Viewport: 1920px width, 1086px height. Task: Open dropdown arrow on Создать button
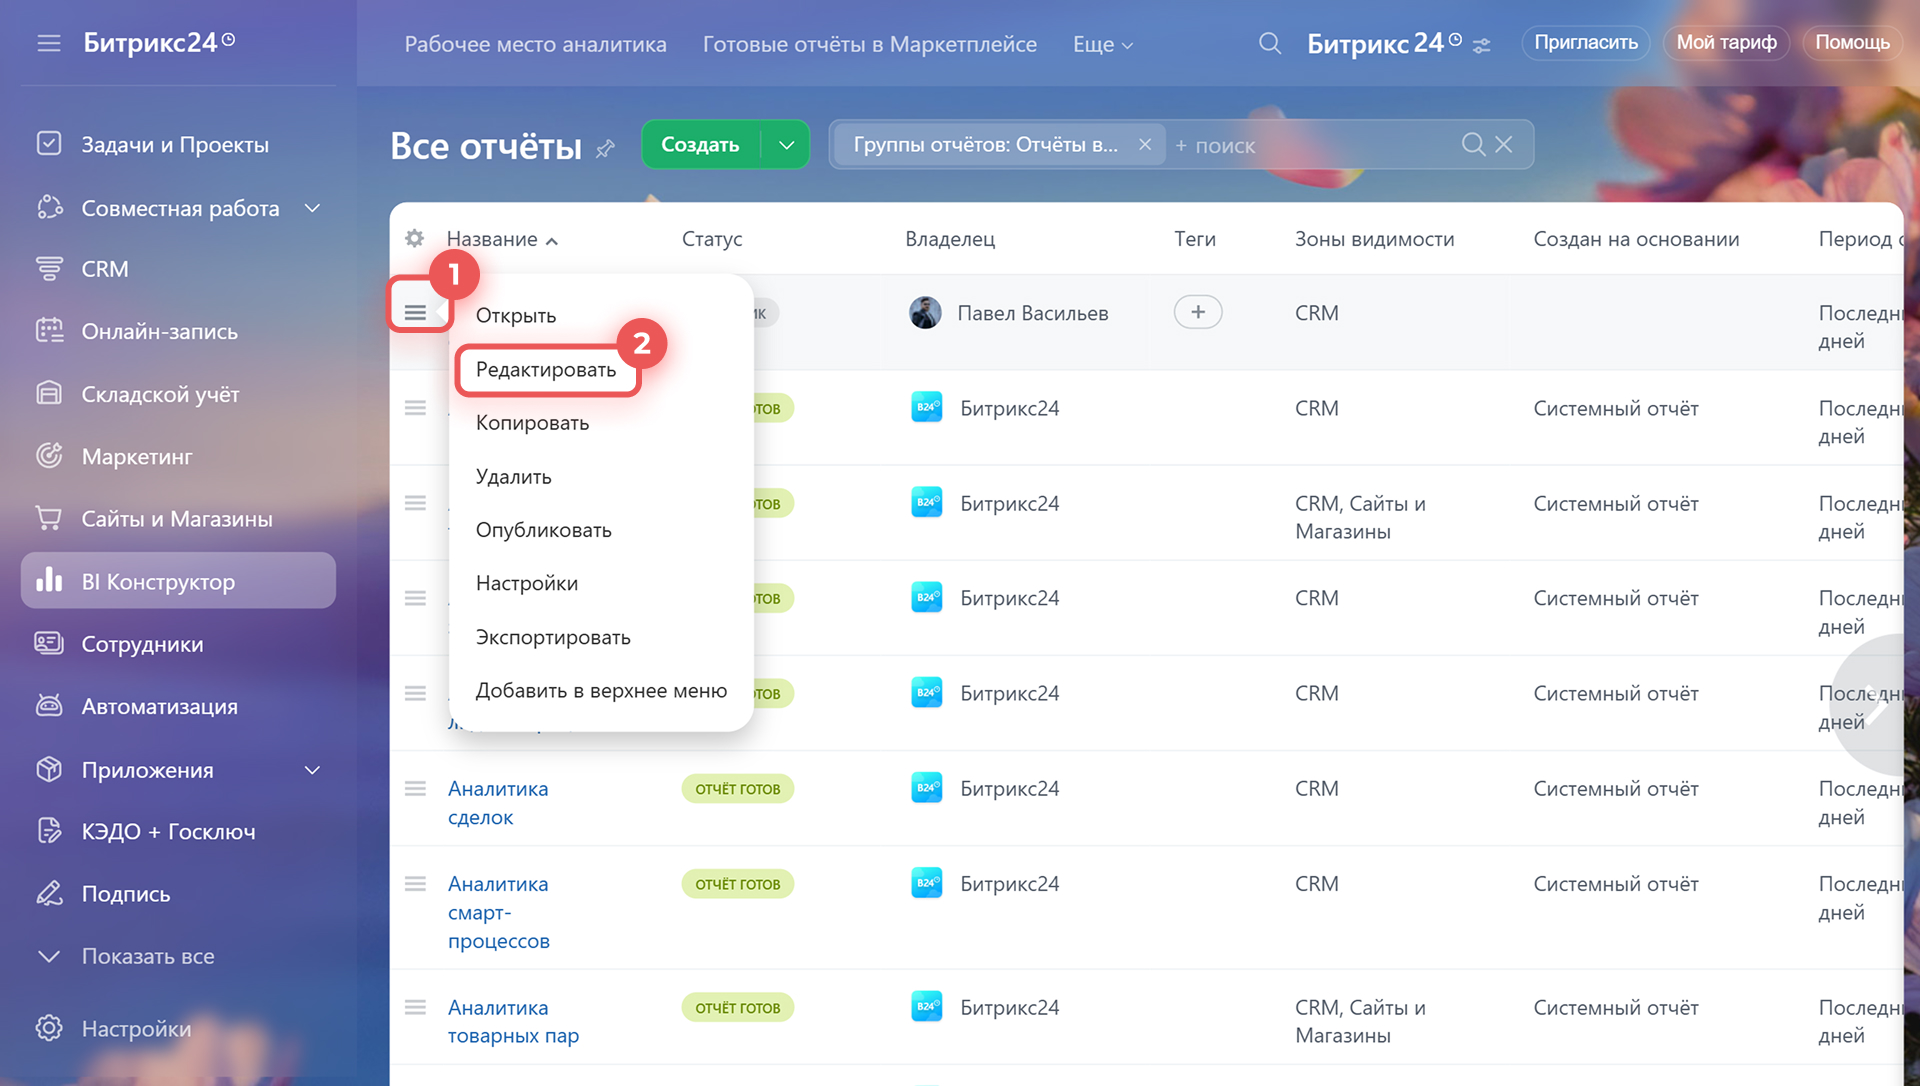coord(787,145)
